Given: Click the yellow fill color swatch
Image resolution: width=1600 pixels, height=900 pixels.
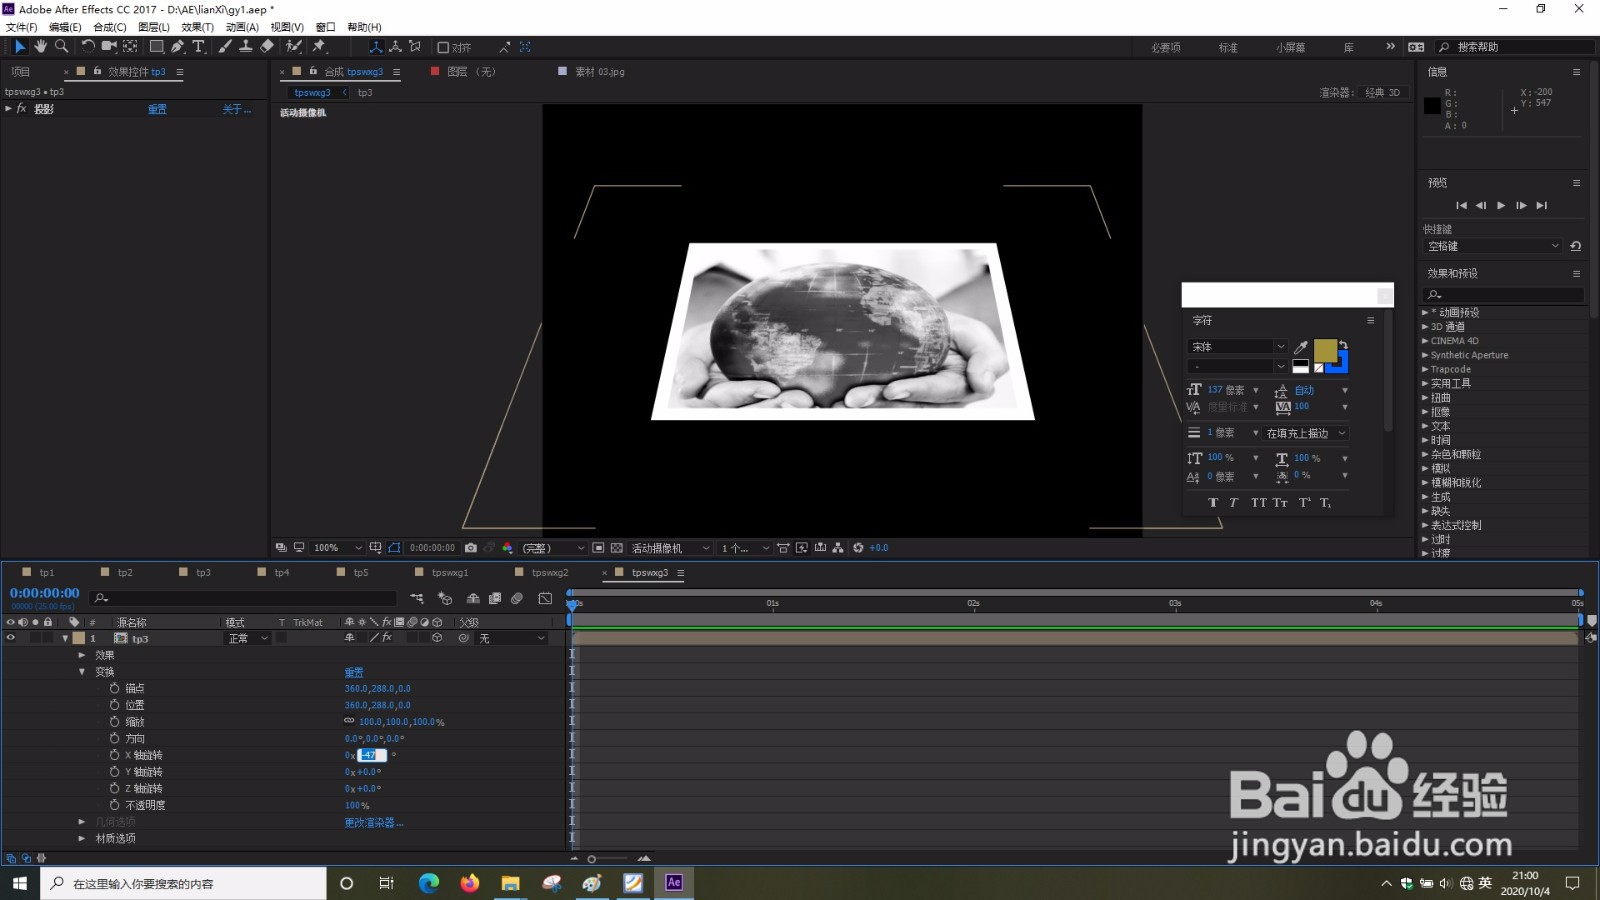Looking at the screenshot, I should (x=1325, y=350).
